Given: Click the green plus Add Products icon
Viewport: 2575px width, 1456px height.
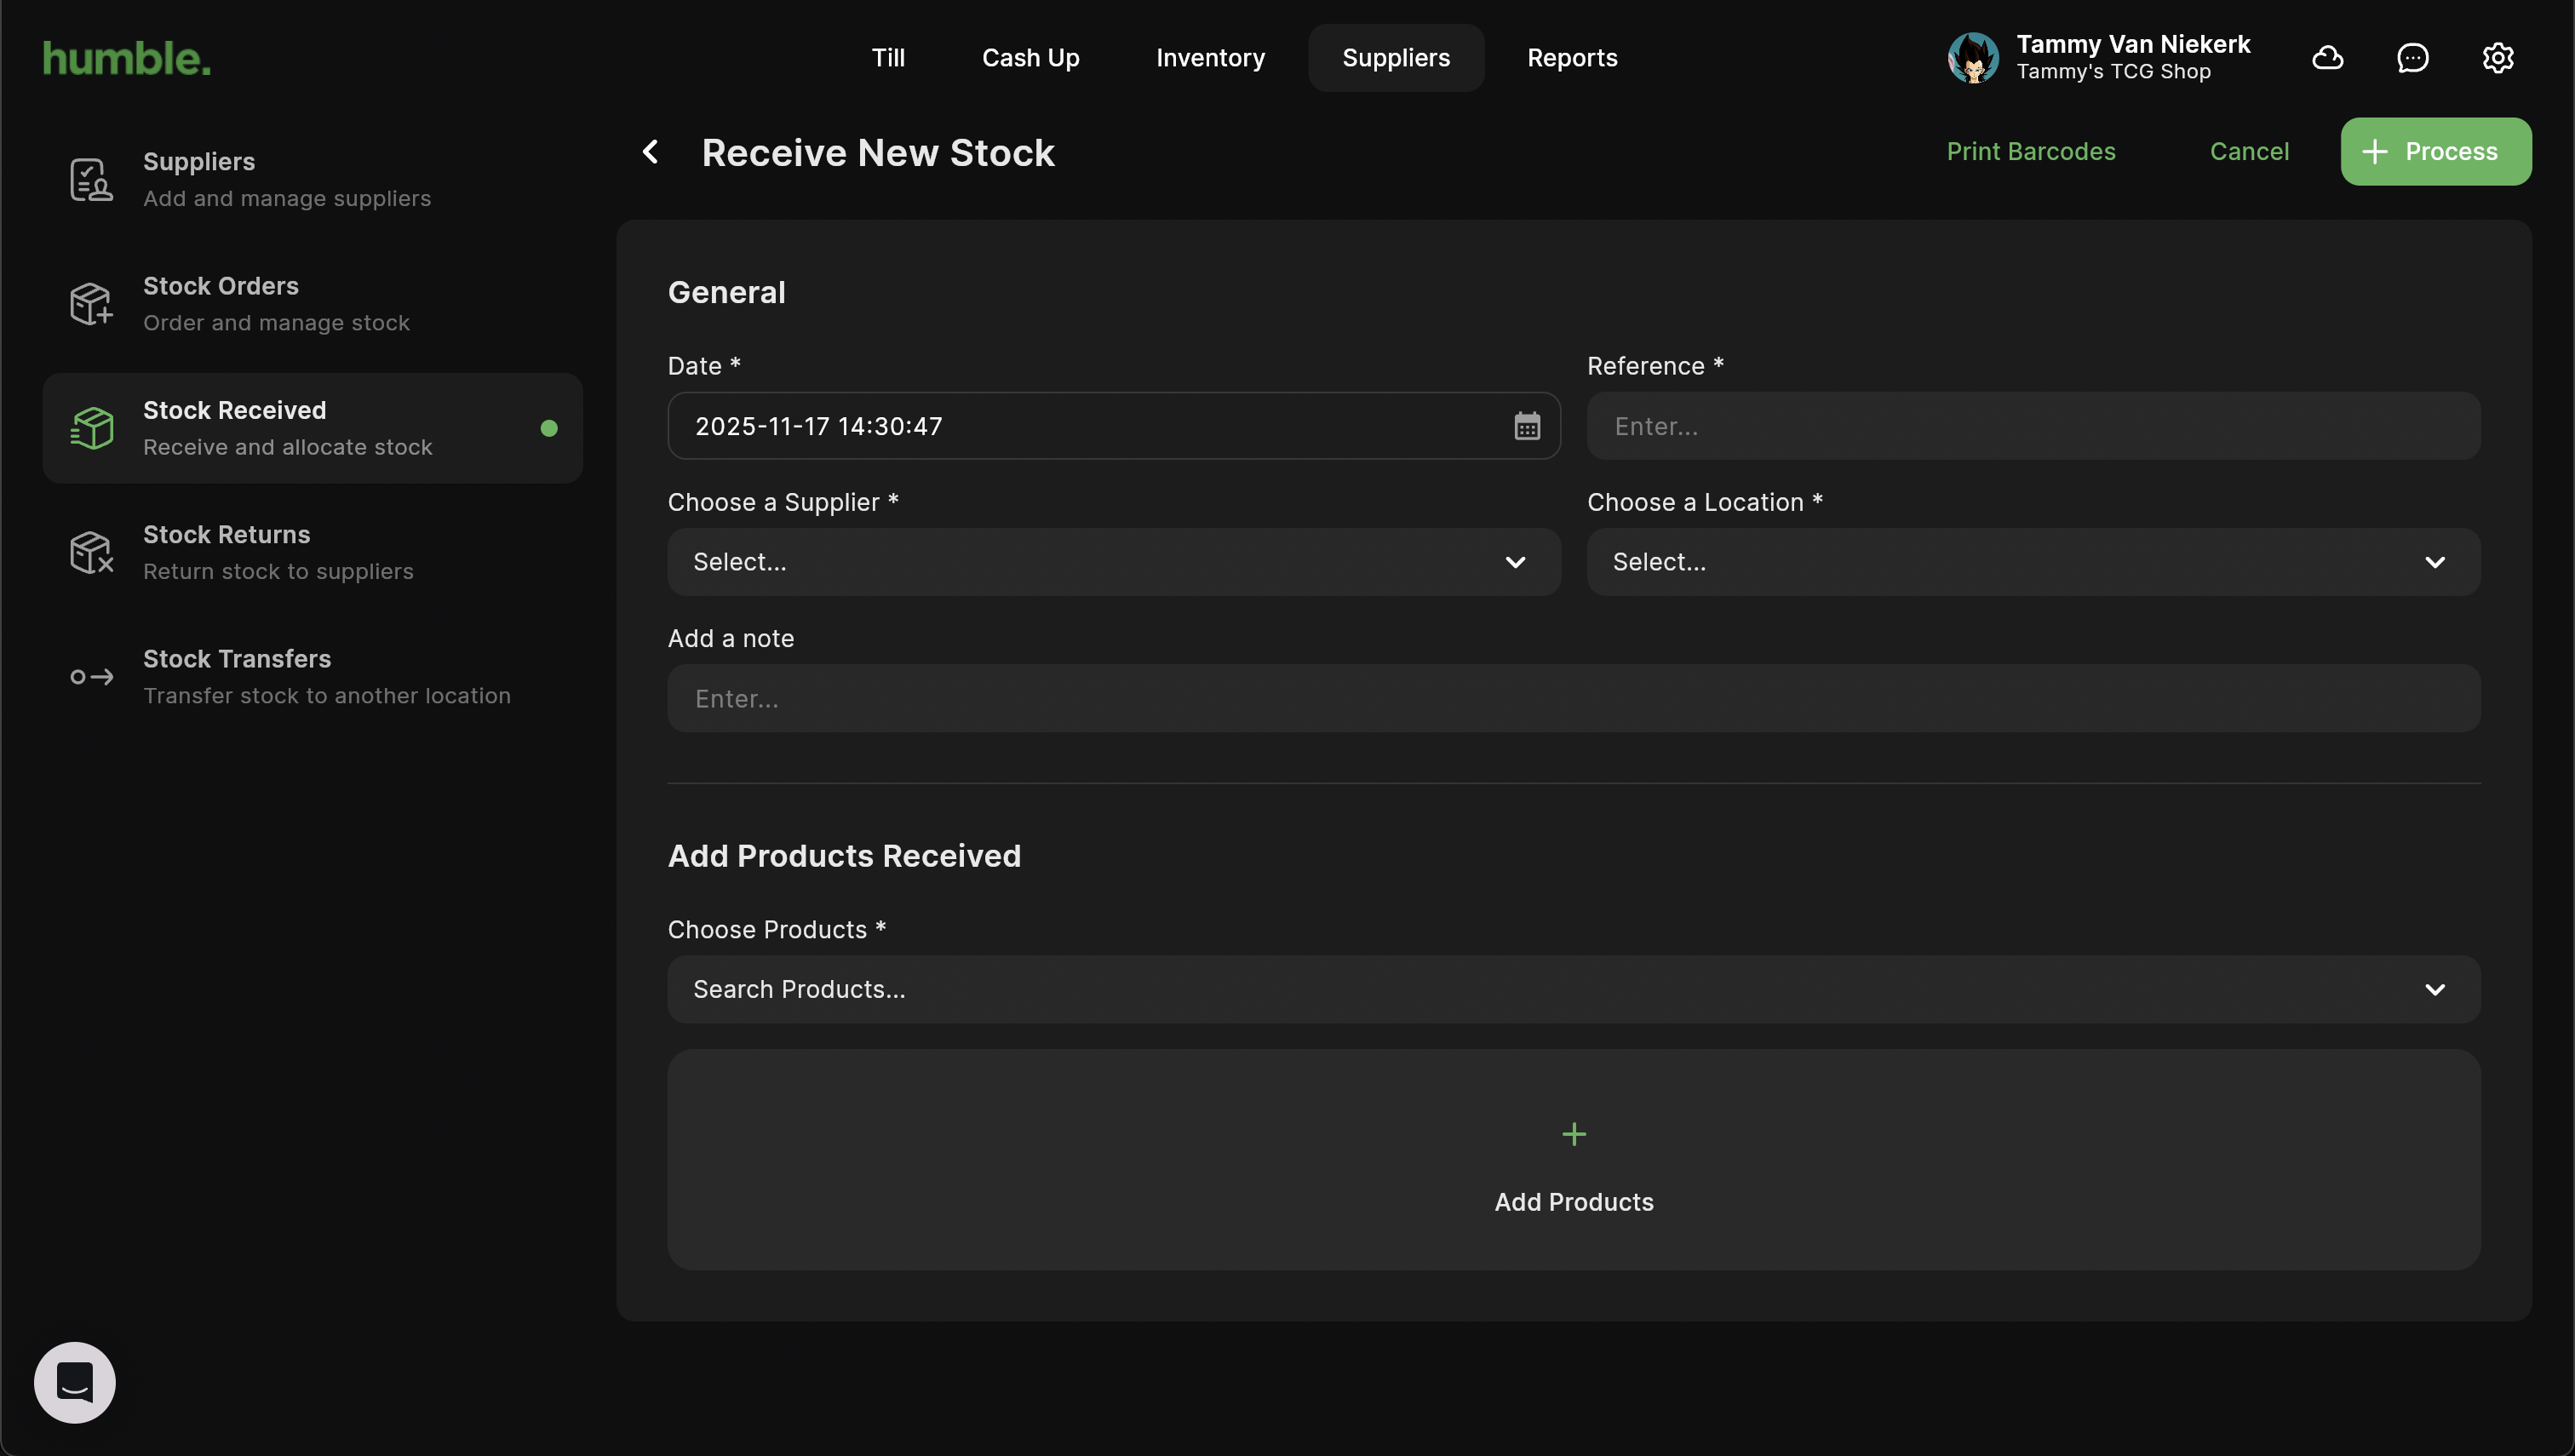Looking at the screenshot, I should [x=1573, y=1134].
